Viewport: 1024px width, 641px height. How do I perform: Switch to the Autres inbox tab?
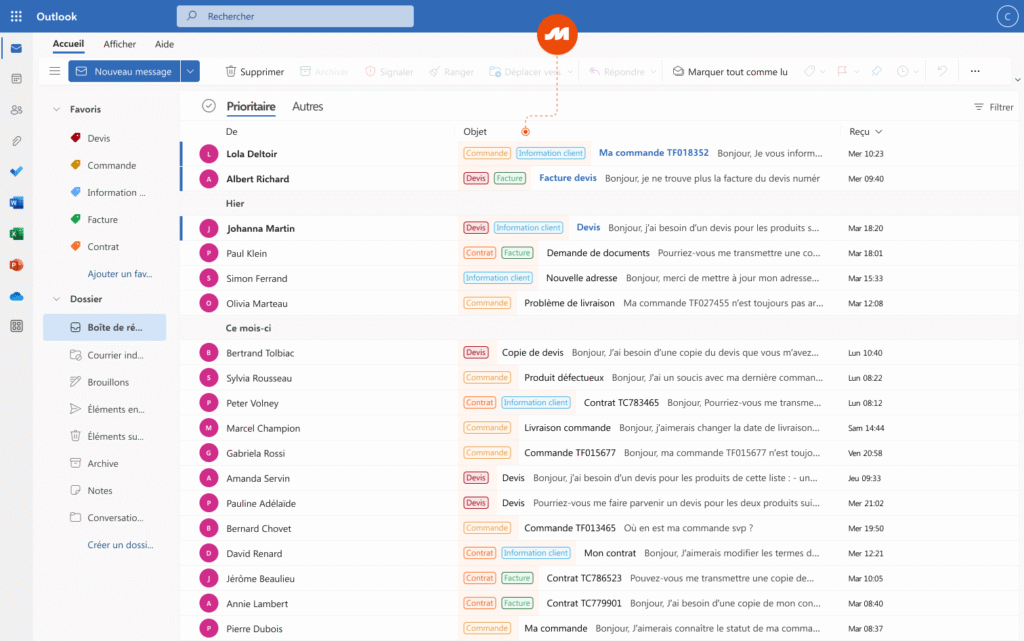pos(307,106)
